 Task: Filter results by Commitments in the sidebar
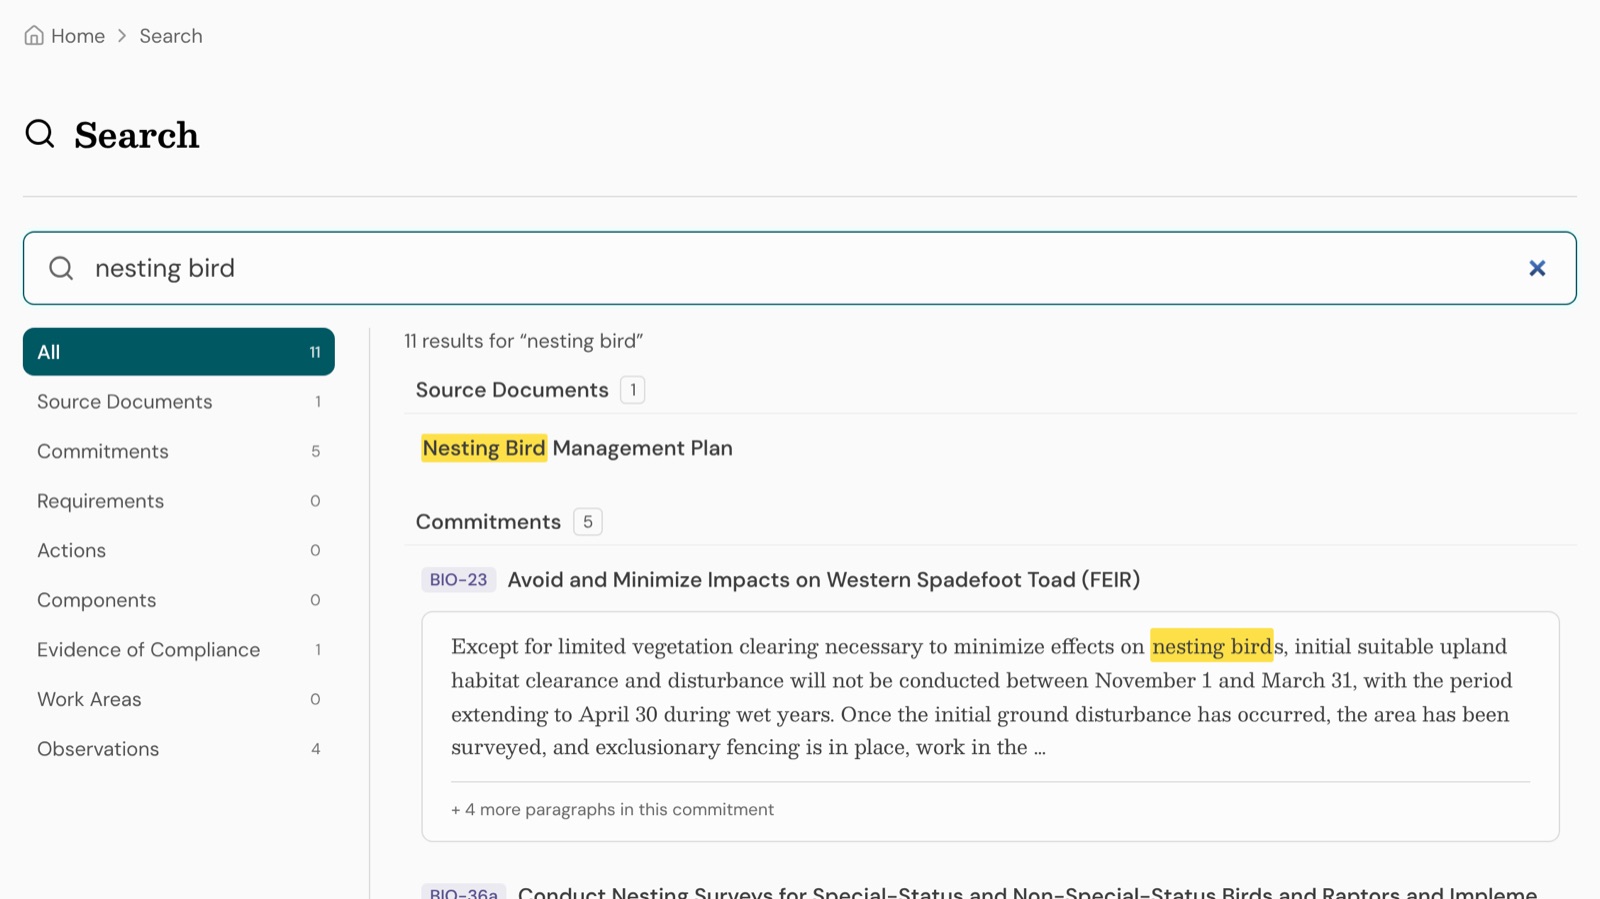point(179,451)
